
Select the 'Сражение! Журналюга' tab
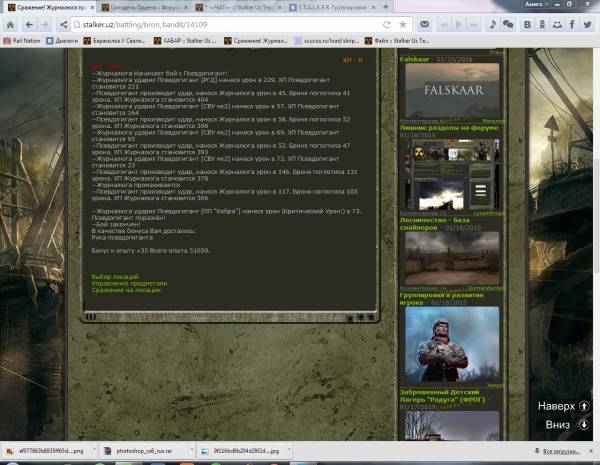[48, 7]
